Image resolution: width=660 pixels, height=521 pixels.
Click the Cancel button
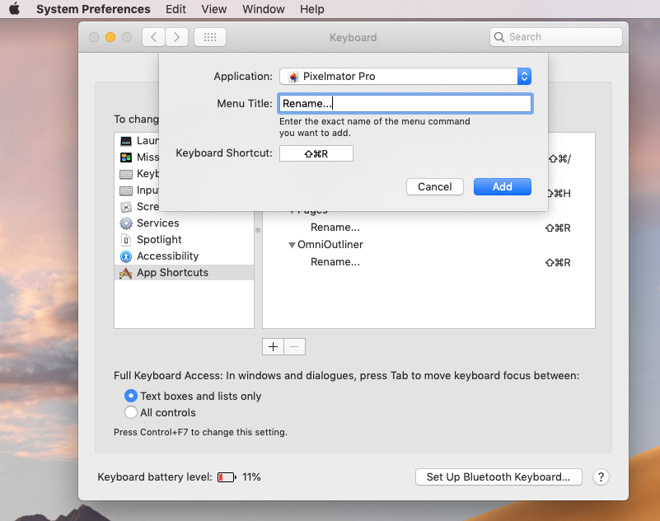(x=435, y=187)
